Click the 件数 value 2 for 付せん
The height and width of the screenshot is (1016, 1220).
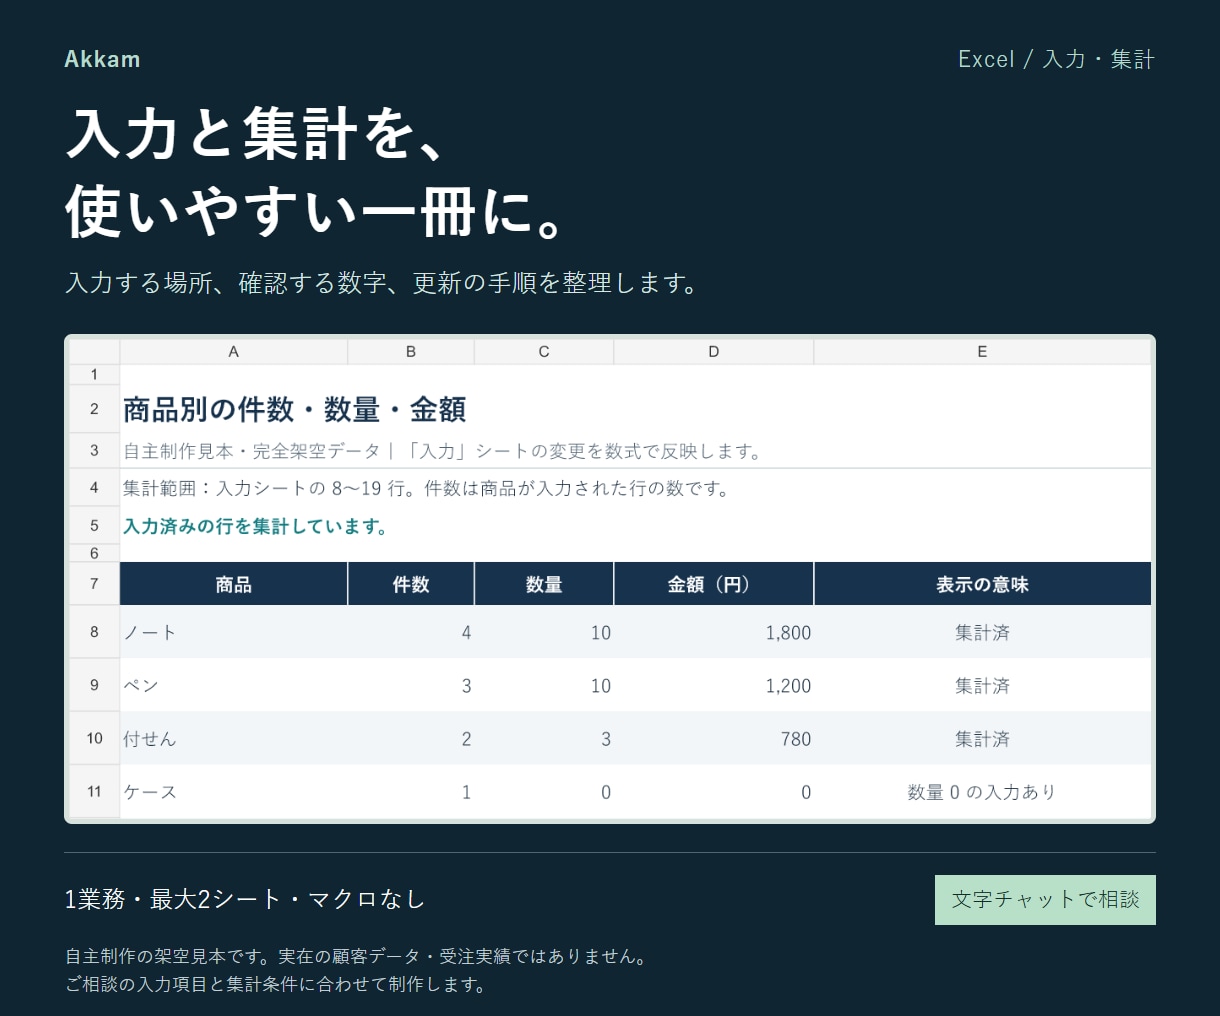tap(411, 738)
